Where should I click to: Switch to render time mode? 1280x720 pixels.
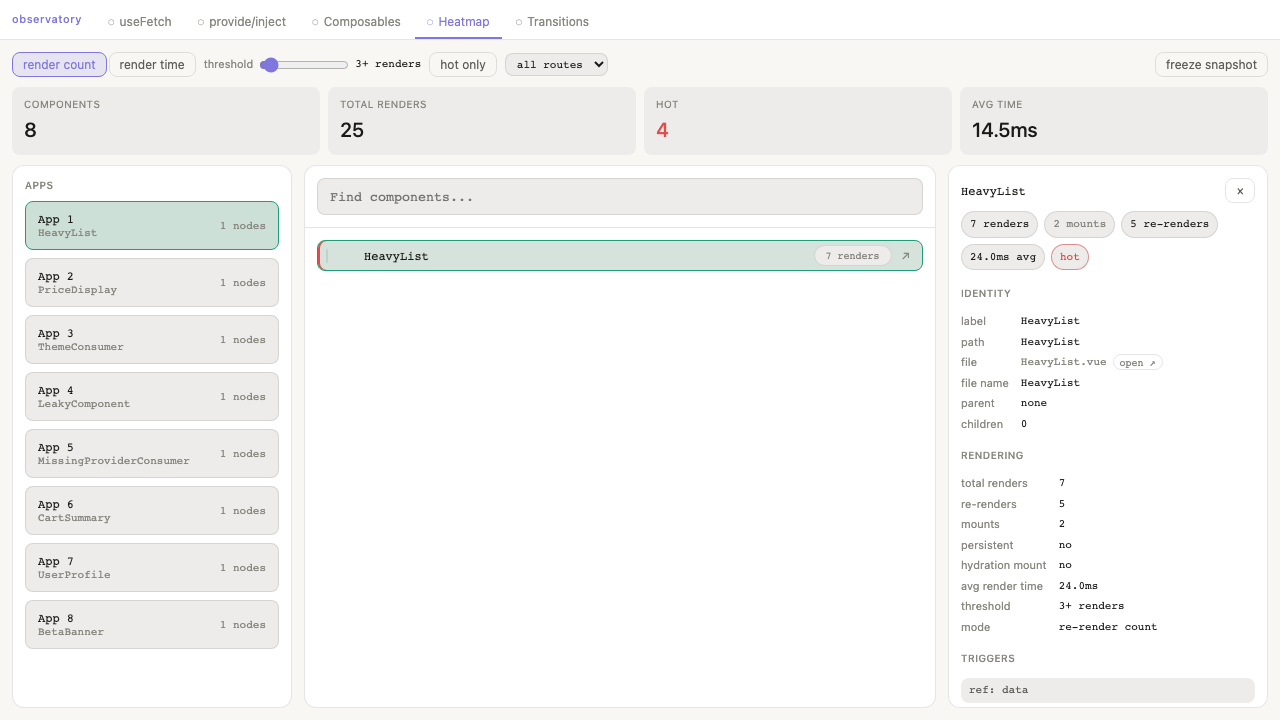[x=152, y=65]
